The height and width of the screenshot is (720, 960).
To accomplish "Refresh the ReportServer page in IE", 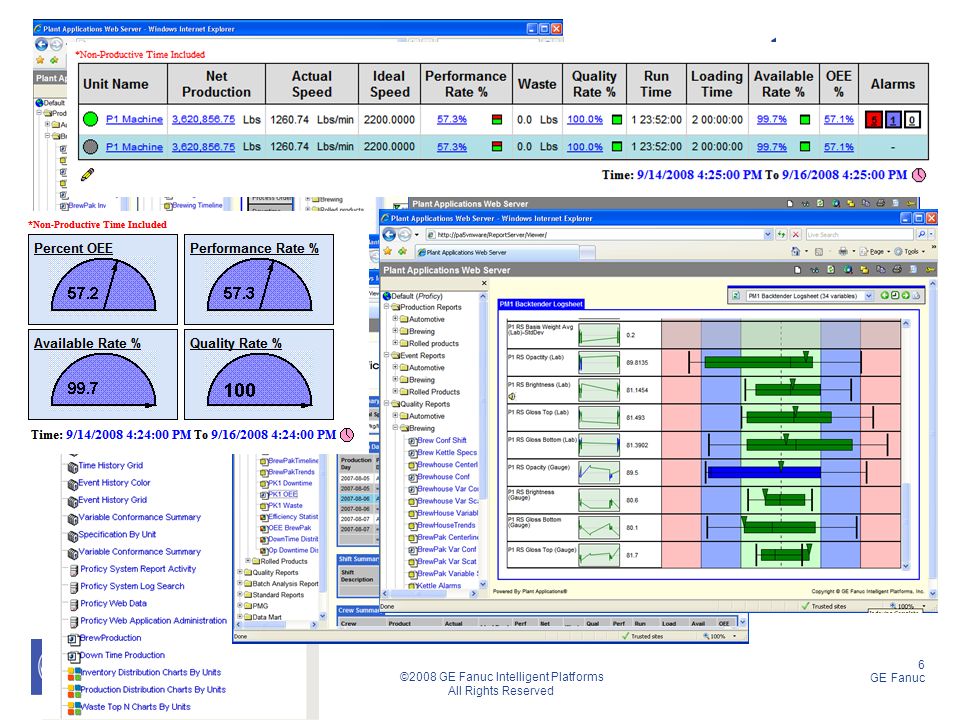I will 781,234.
